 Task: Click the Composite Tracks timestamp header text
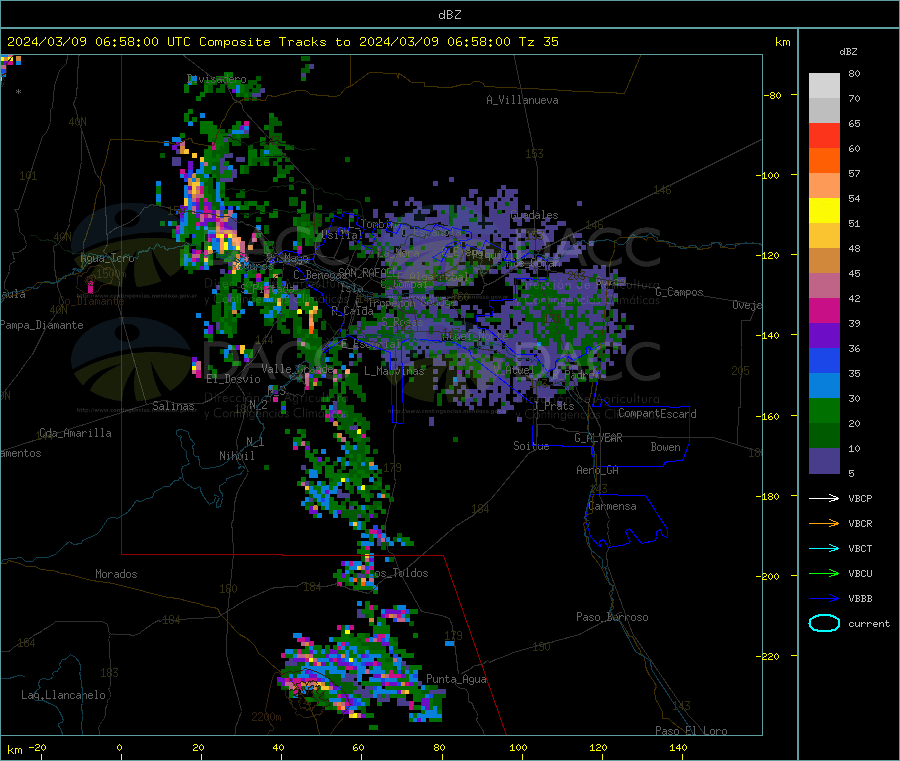pos(282,42)
